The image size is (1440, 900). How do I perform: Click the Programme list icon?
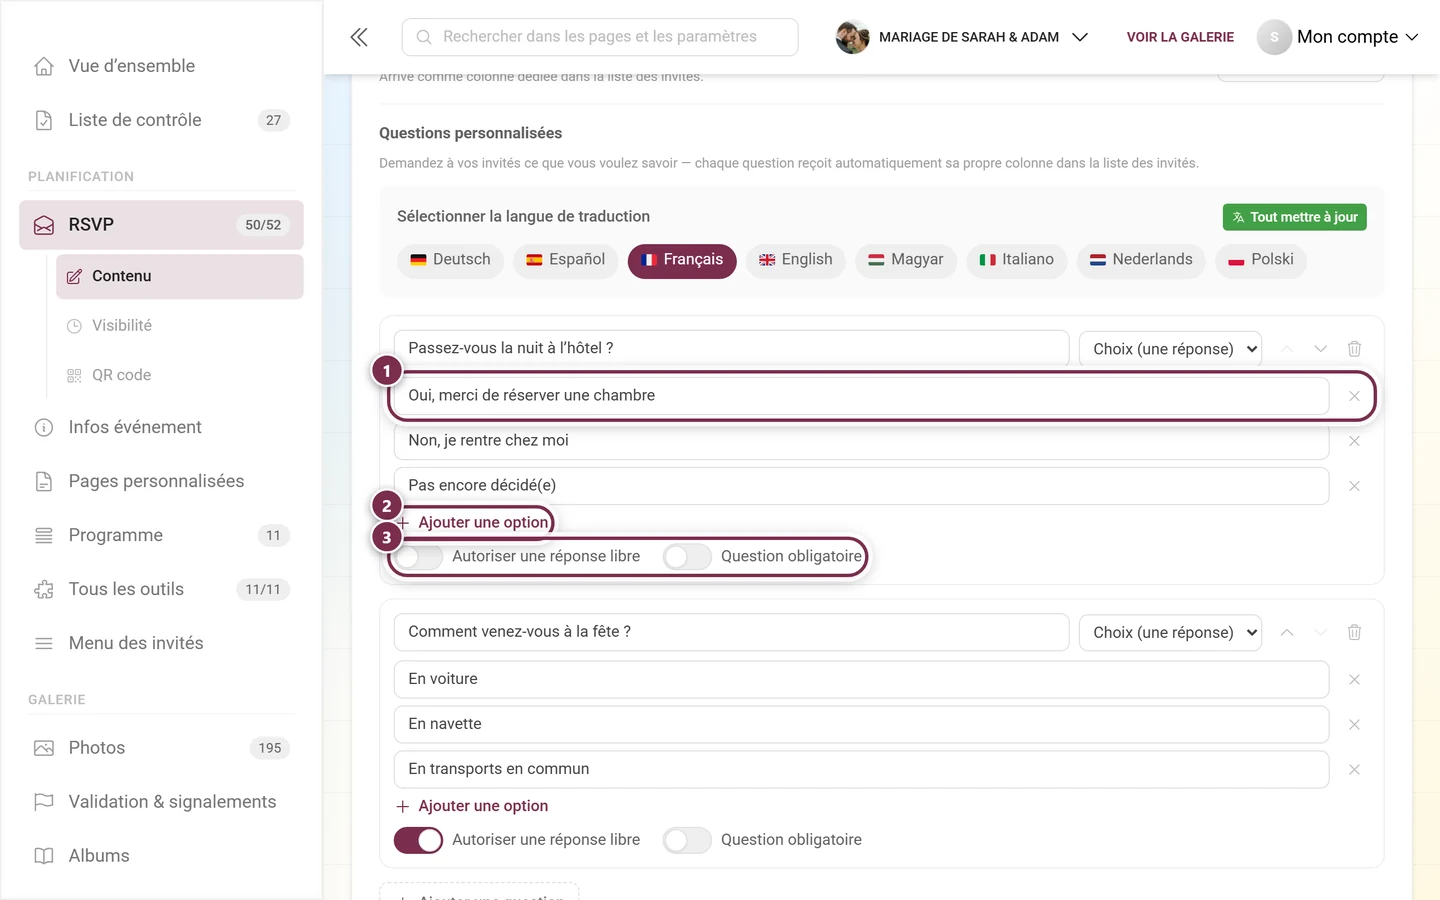[44, 535]
